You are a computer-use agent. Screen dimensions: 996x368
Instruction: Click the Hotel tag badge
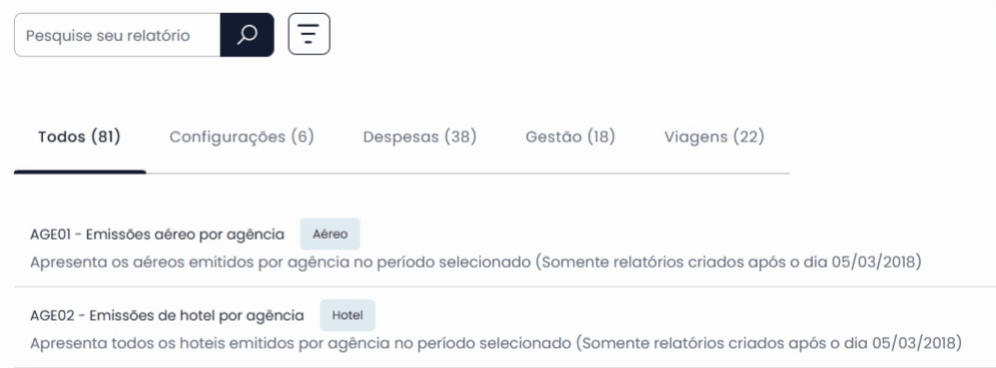[x=347, y=315]
